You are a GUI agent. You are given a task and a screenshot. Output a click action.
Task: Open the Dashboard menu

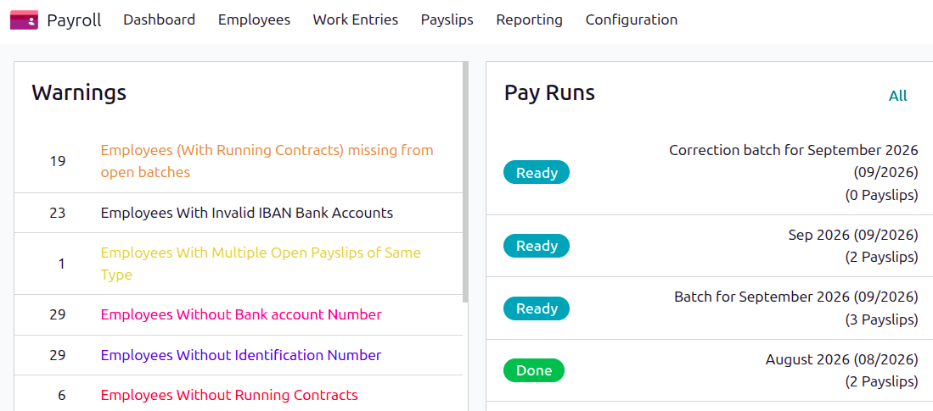[x=159, y=20]
